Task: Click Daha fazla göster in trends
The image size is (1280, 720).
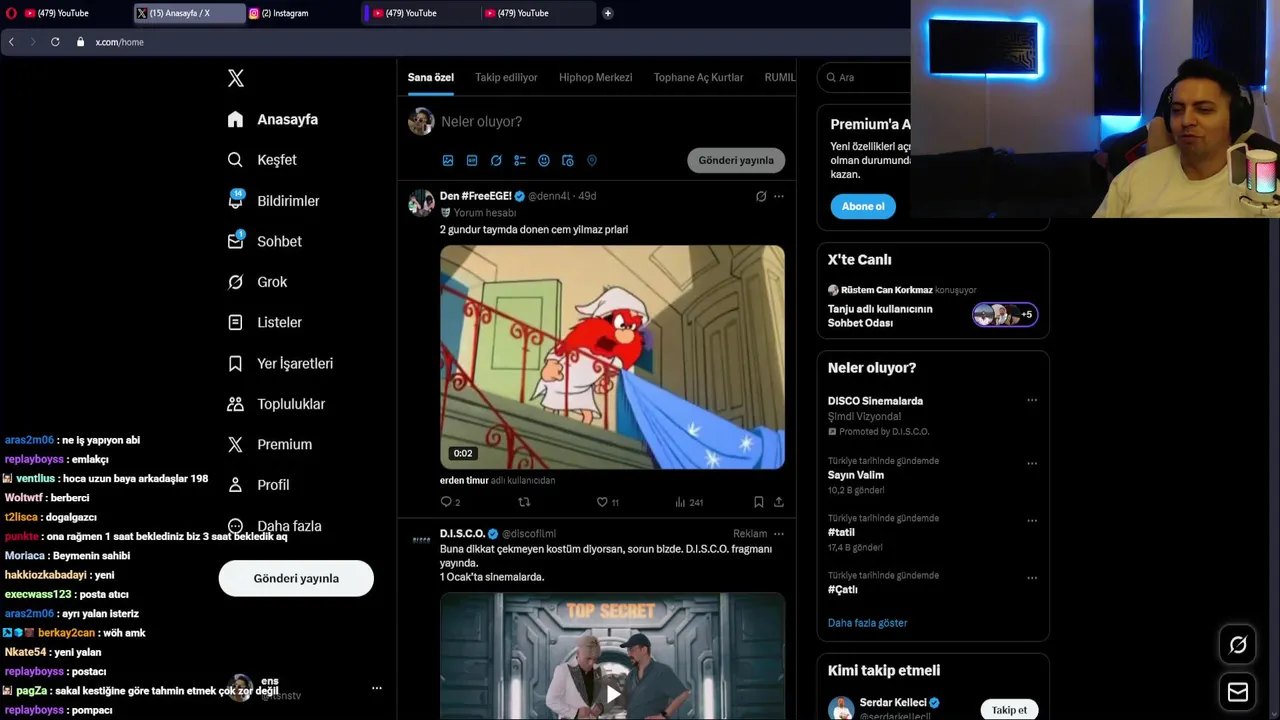Action: (x=867, y=623)
